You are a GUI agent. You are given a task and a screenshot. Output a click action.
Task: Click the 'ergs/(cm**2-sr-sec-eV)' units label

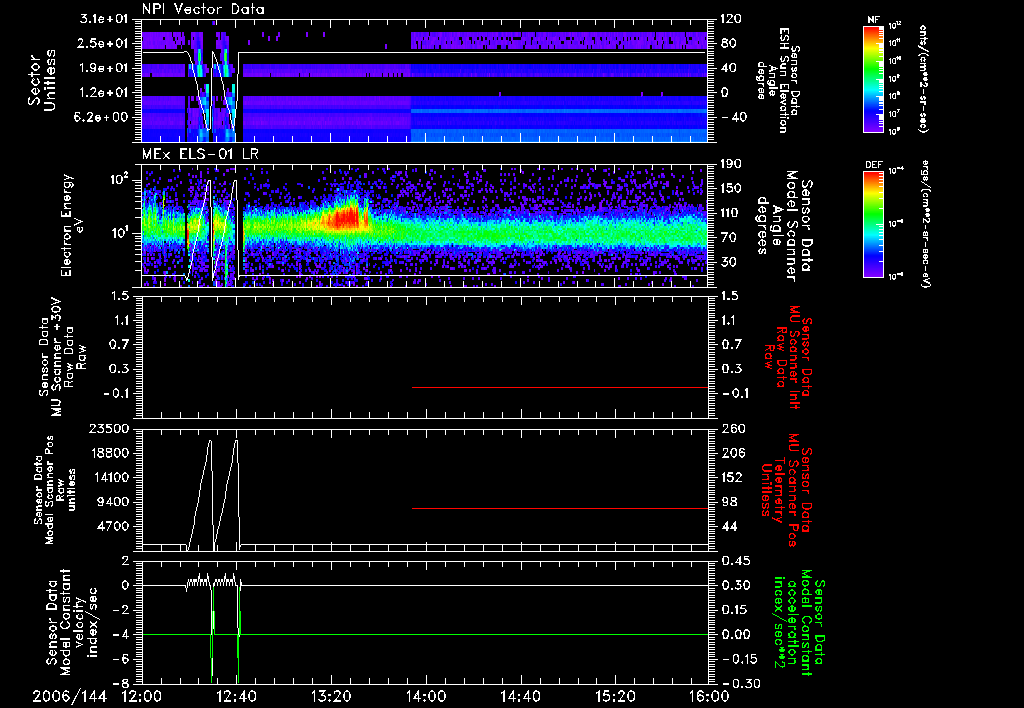tap(923, 223)
